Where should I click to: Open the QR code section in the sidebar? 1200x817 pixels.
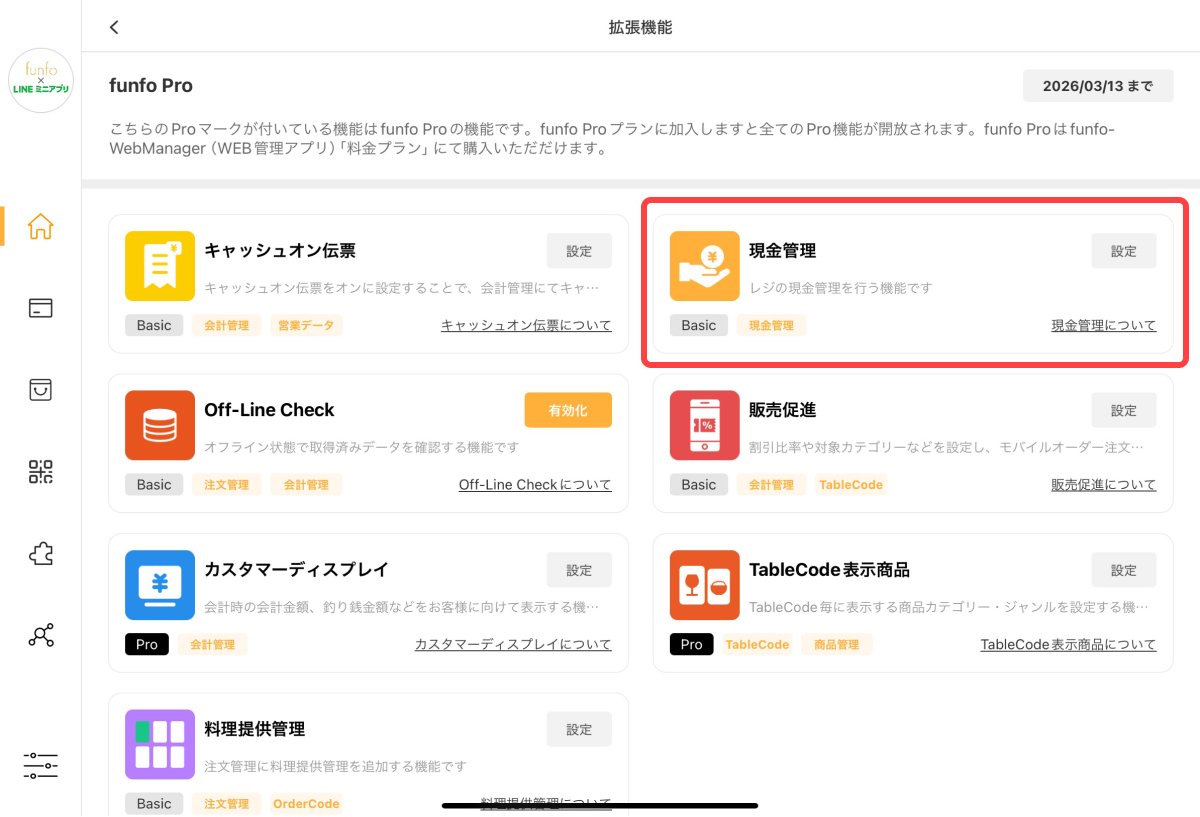point(41,471)
